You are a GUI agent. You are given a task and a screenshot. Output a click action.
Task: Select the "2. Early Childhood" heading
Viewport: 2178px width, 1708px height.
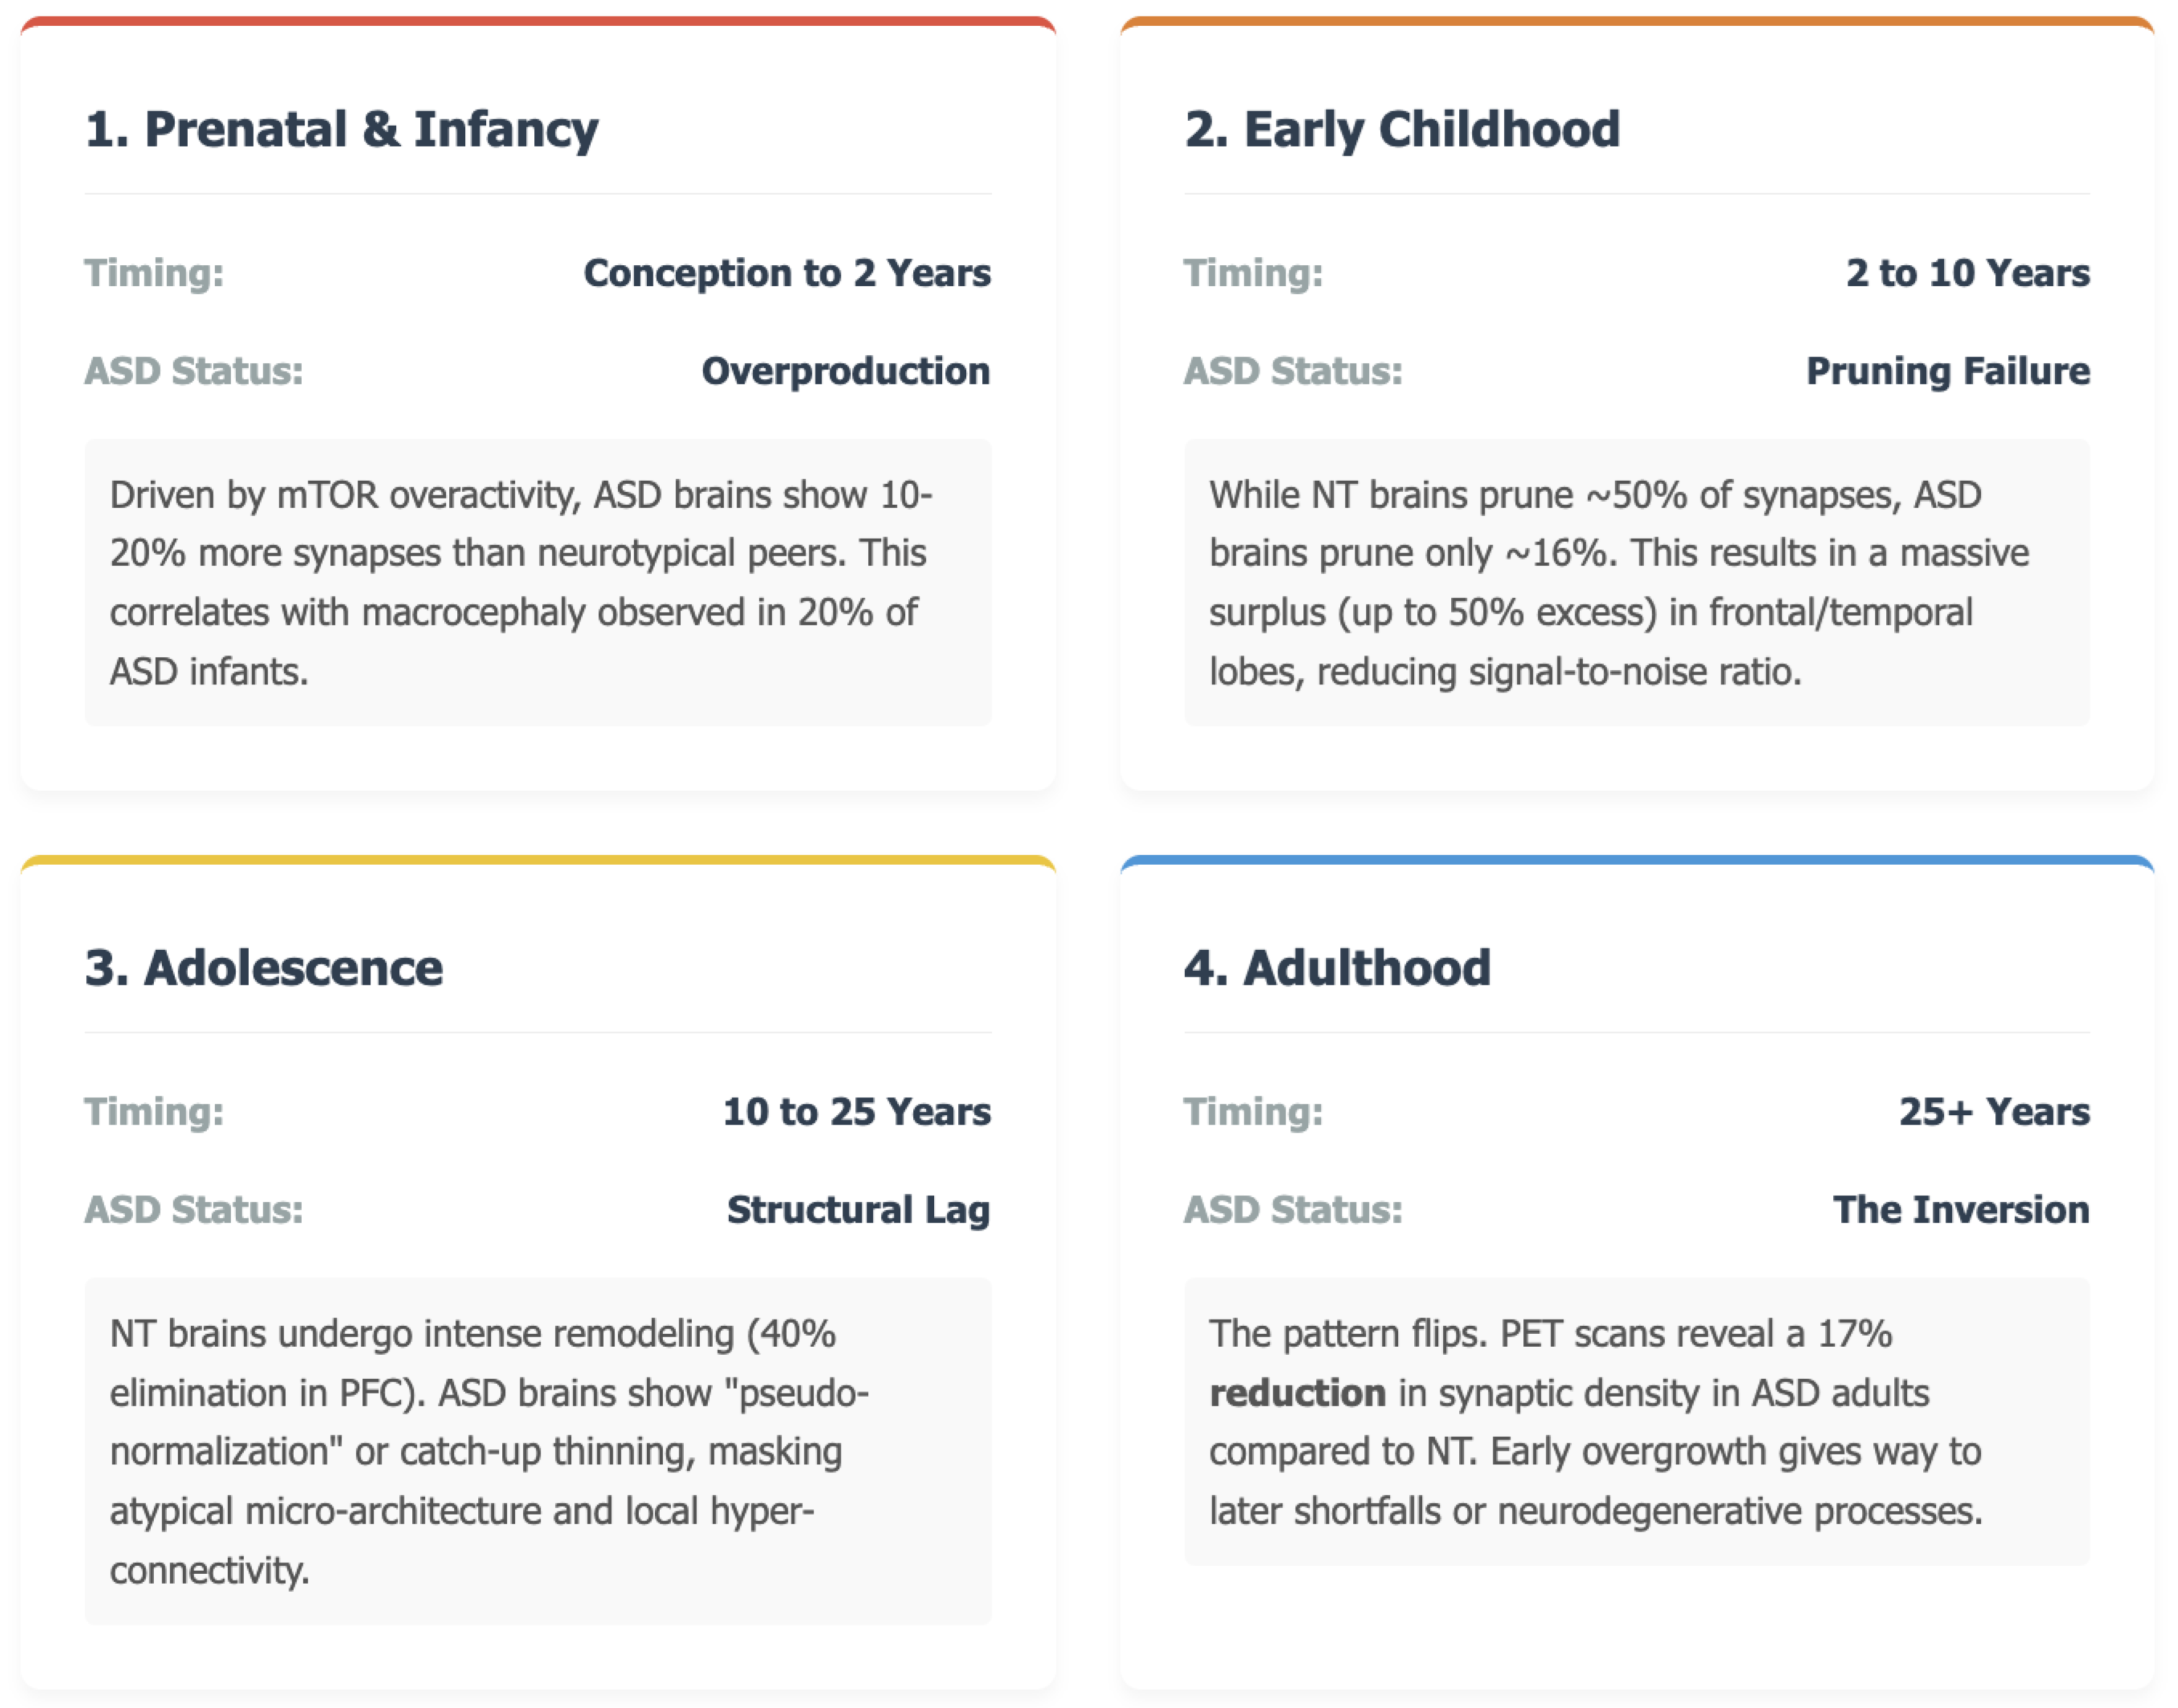1401,130
